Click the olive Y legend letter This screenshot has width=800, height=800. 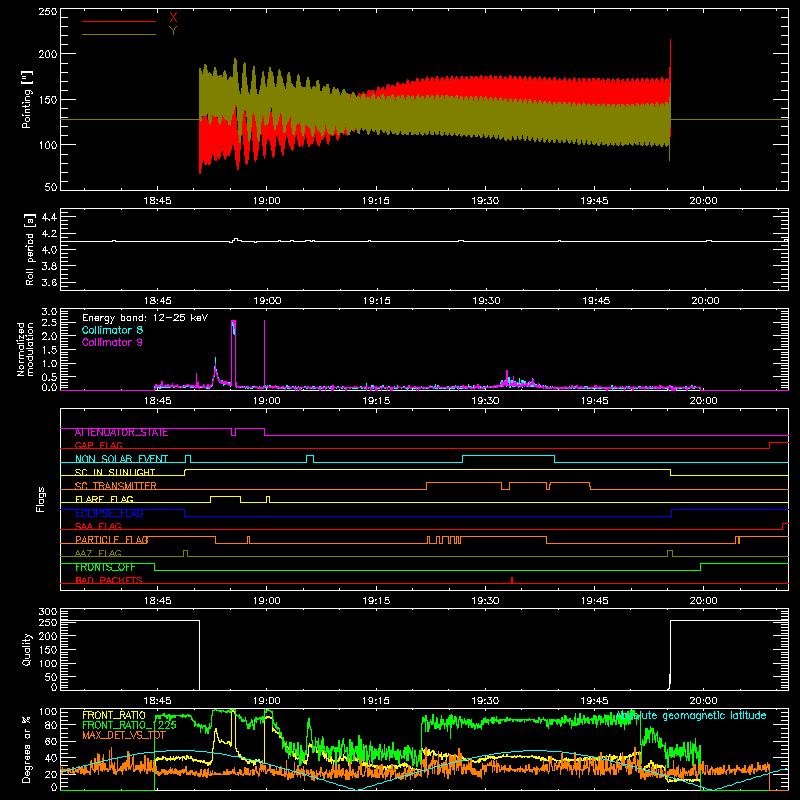173,31
